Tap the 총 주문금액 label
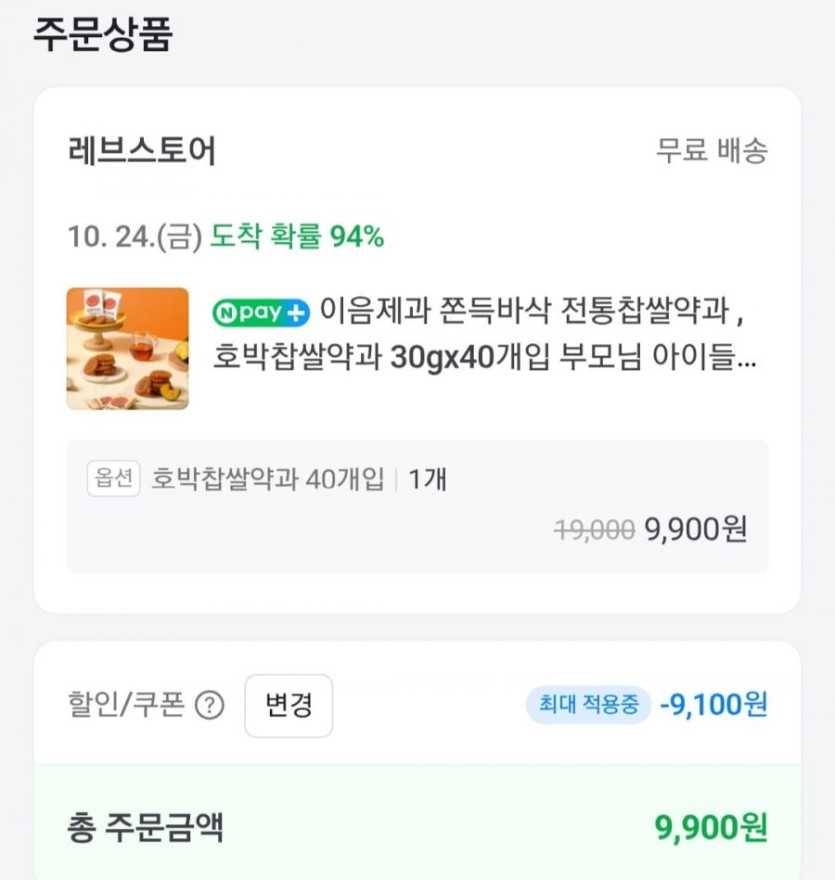835x880 pixels. (x=145, y=828)
